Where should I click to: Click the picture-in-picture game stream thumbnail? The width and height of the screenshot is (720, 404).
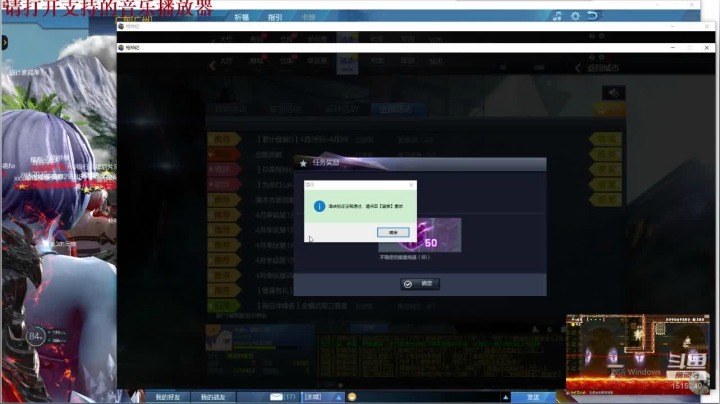[x=638, y=354]
